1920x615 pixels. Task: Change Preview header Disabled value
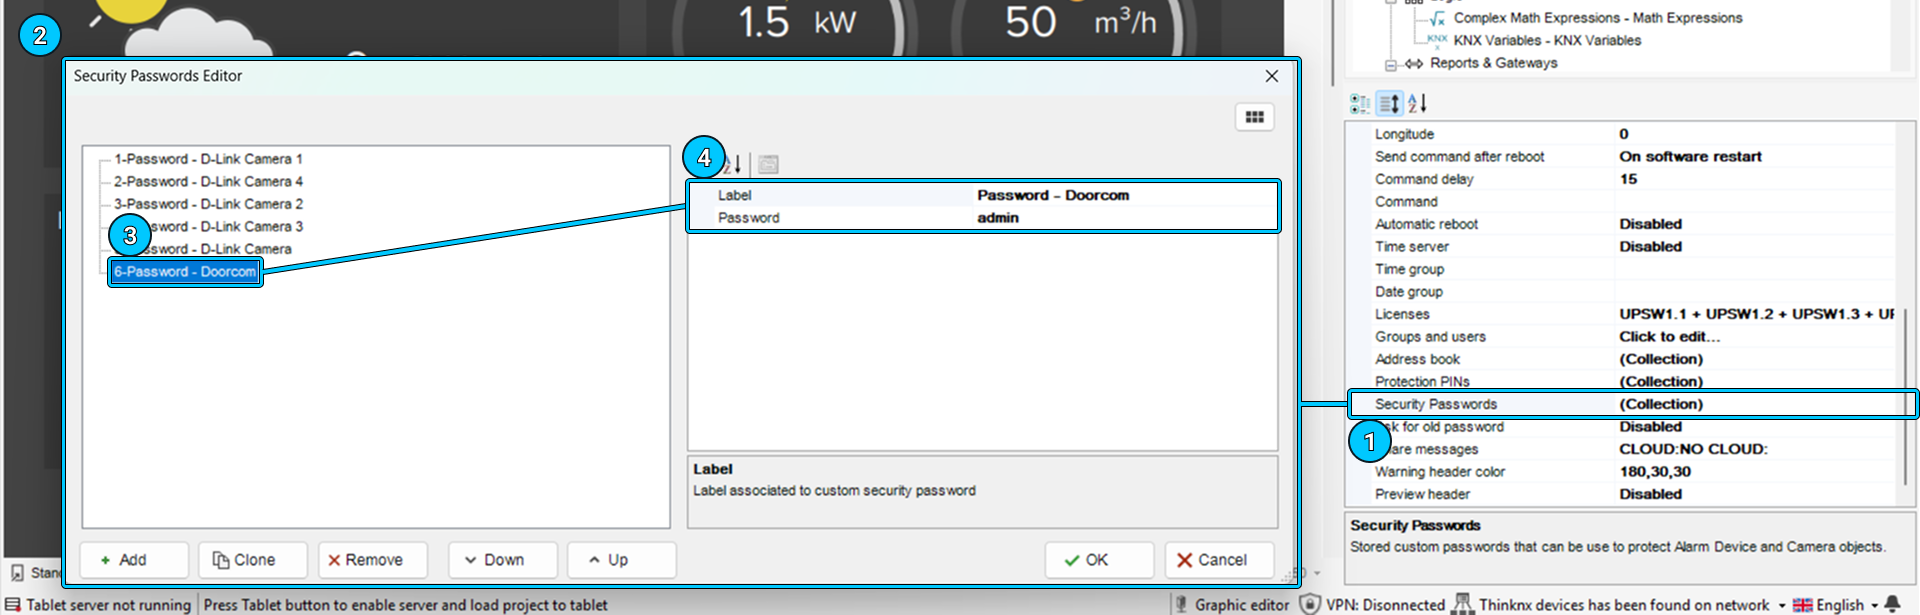(1650, 494)
